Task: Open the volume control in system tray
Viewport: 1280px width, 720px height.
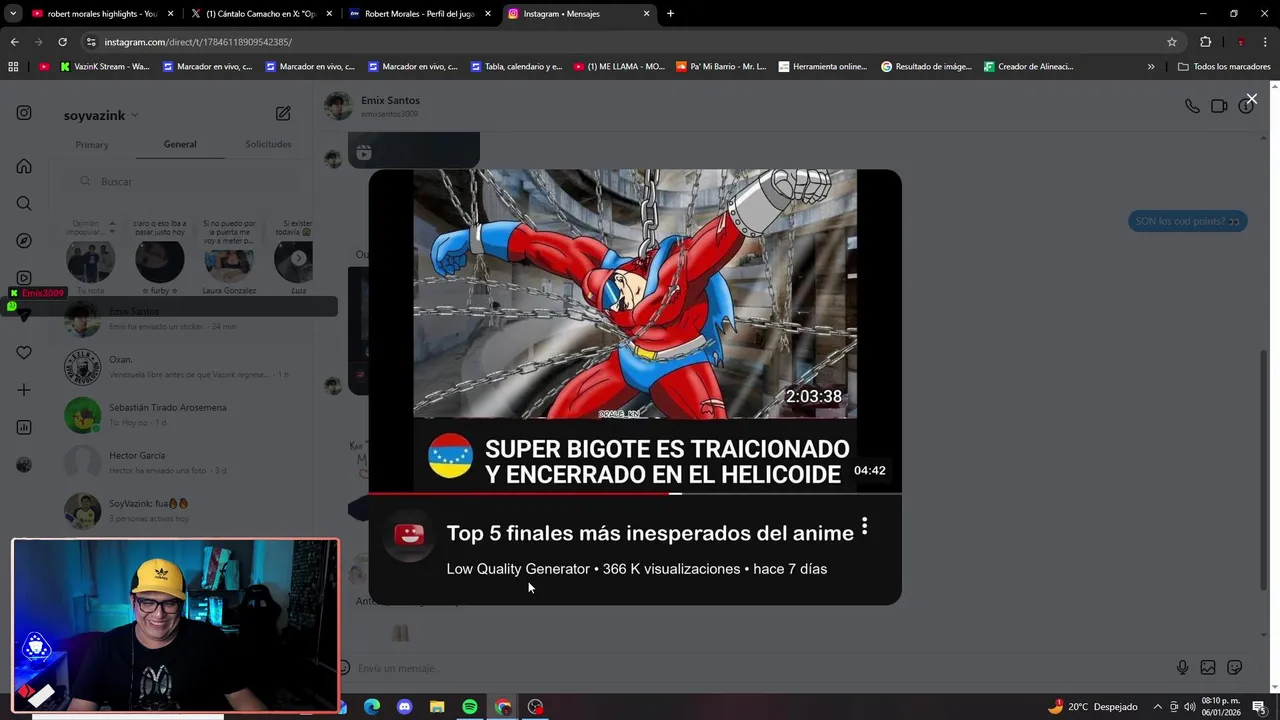Action: [x=1189, y=707]
